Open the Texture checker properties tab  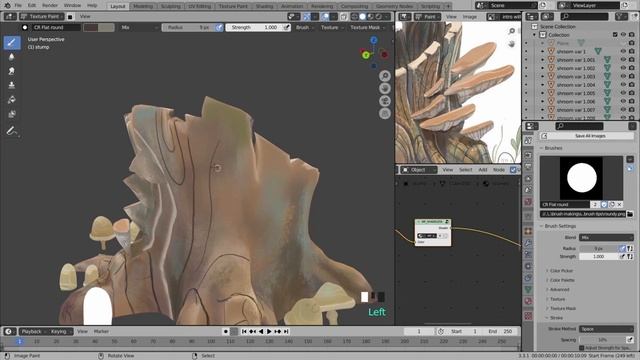click(528, 316)
